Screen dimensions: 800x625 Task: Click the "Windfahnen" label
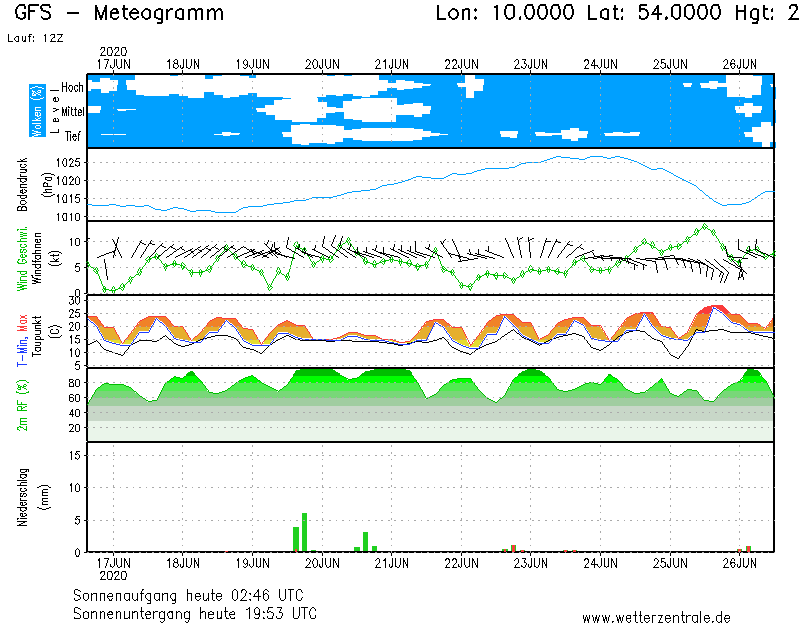[37, 259]
